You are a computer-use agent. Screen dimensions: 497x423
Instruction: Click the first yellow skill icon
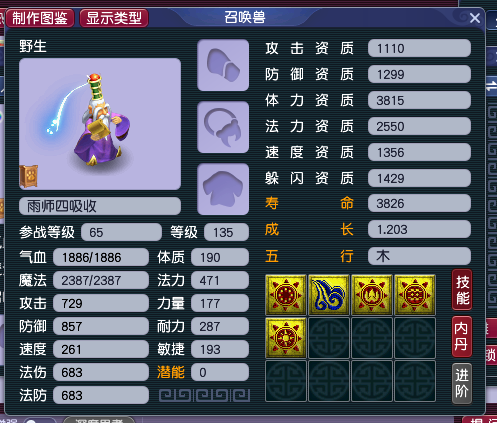(x=286, y=295)
